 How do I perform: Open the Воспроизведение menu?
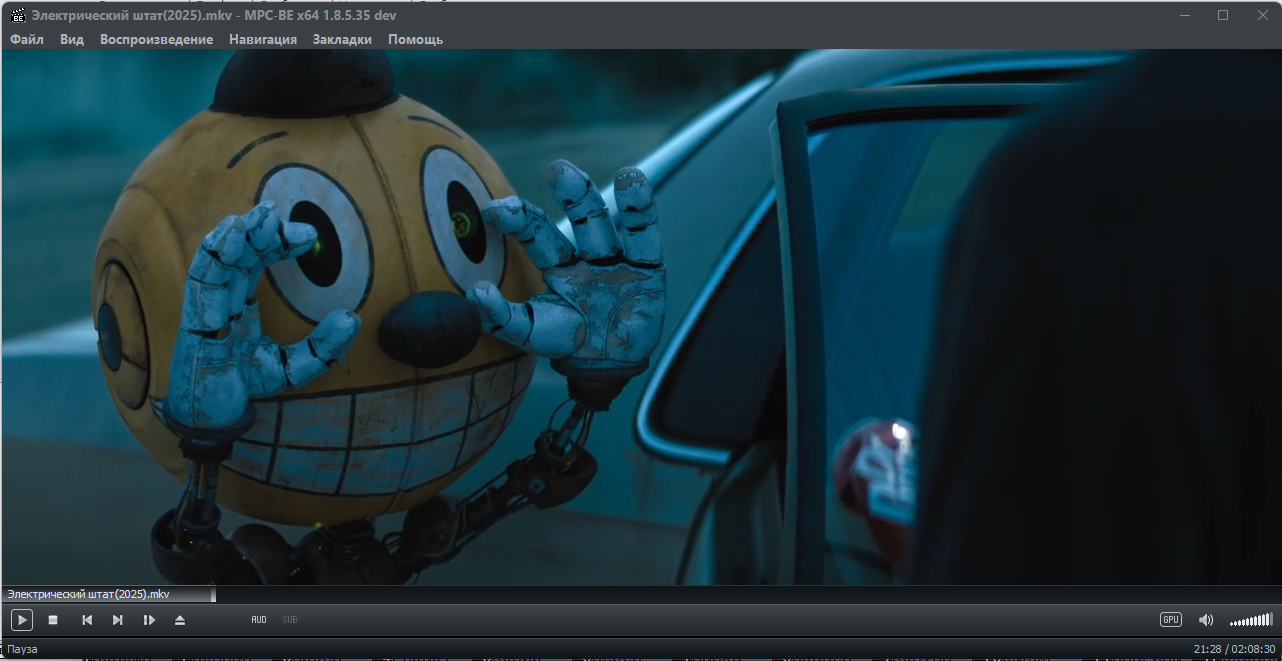point(156,40)
